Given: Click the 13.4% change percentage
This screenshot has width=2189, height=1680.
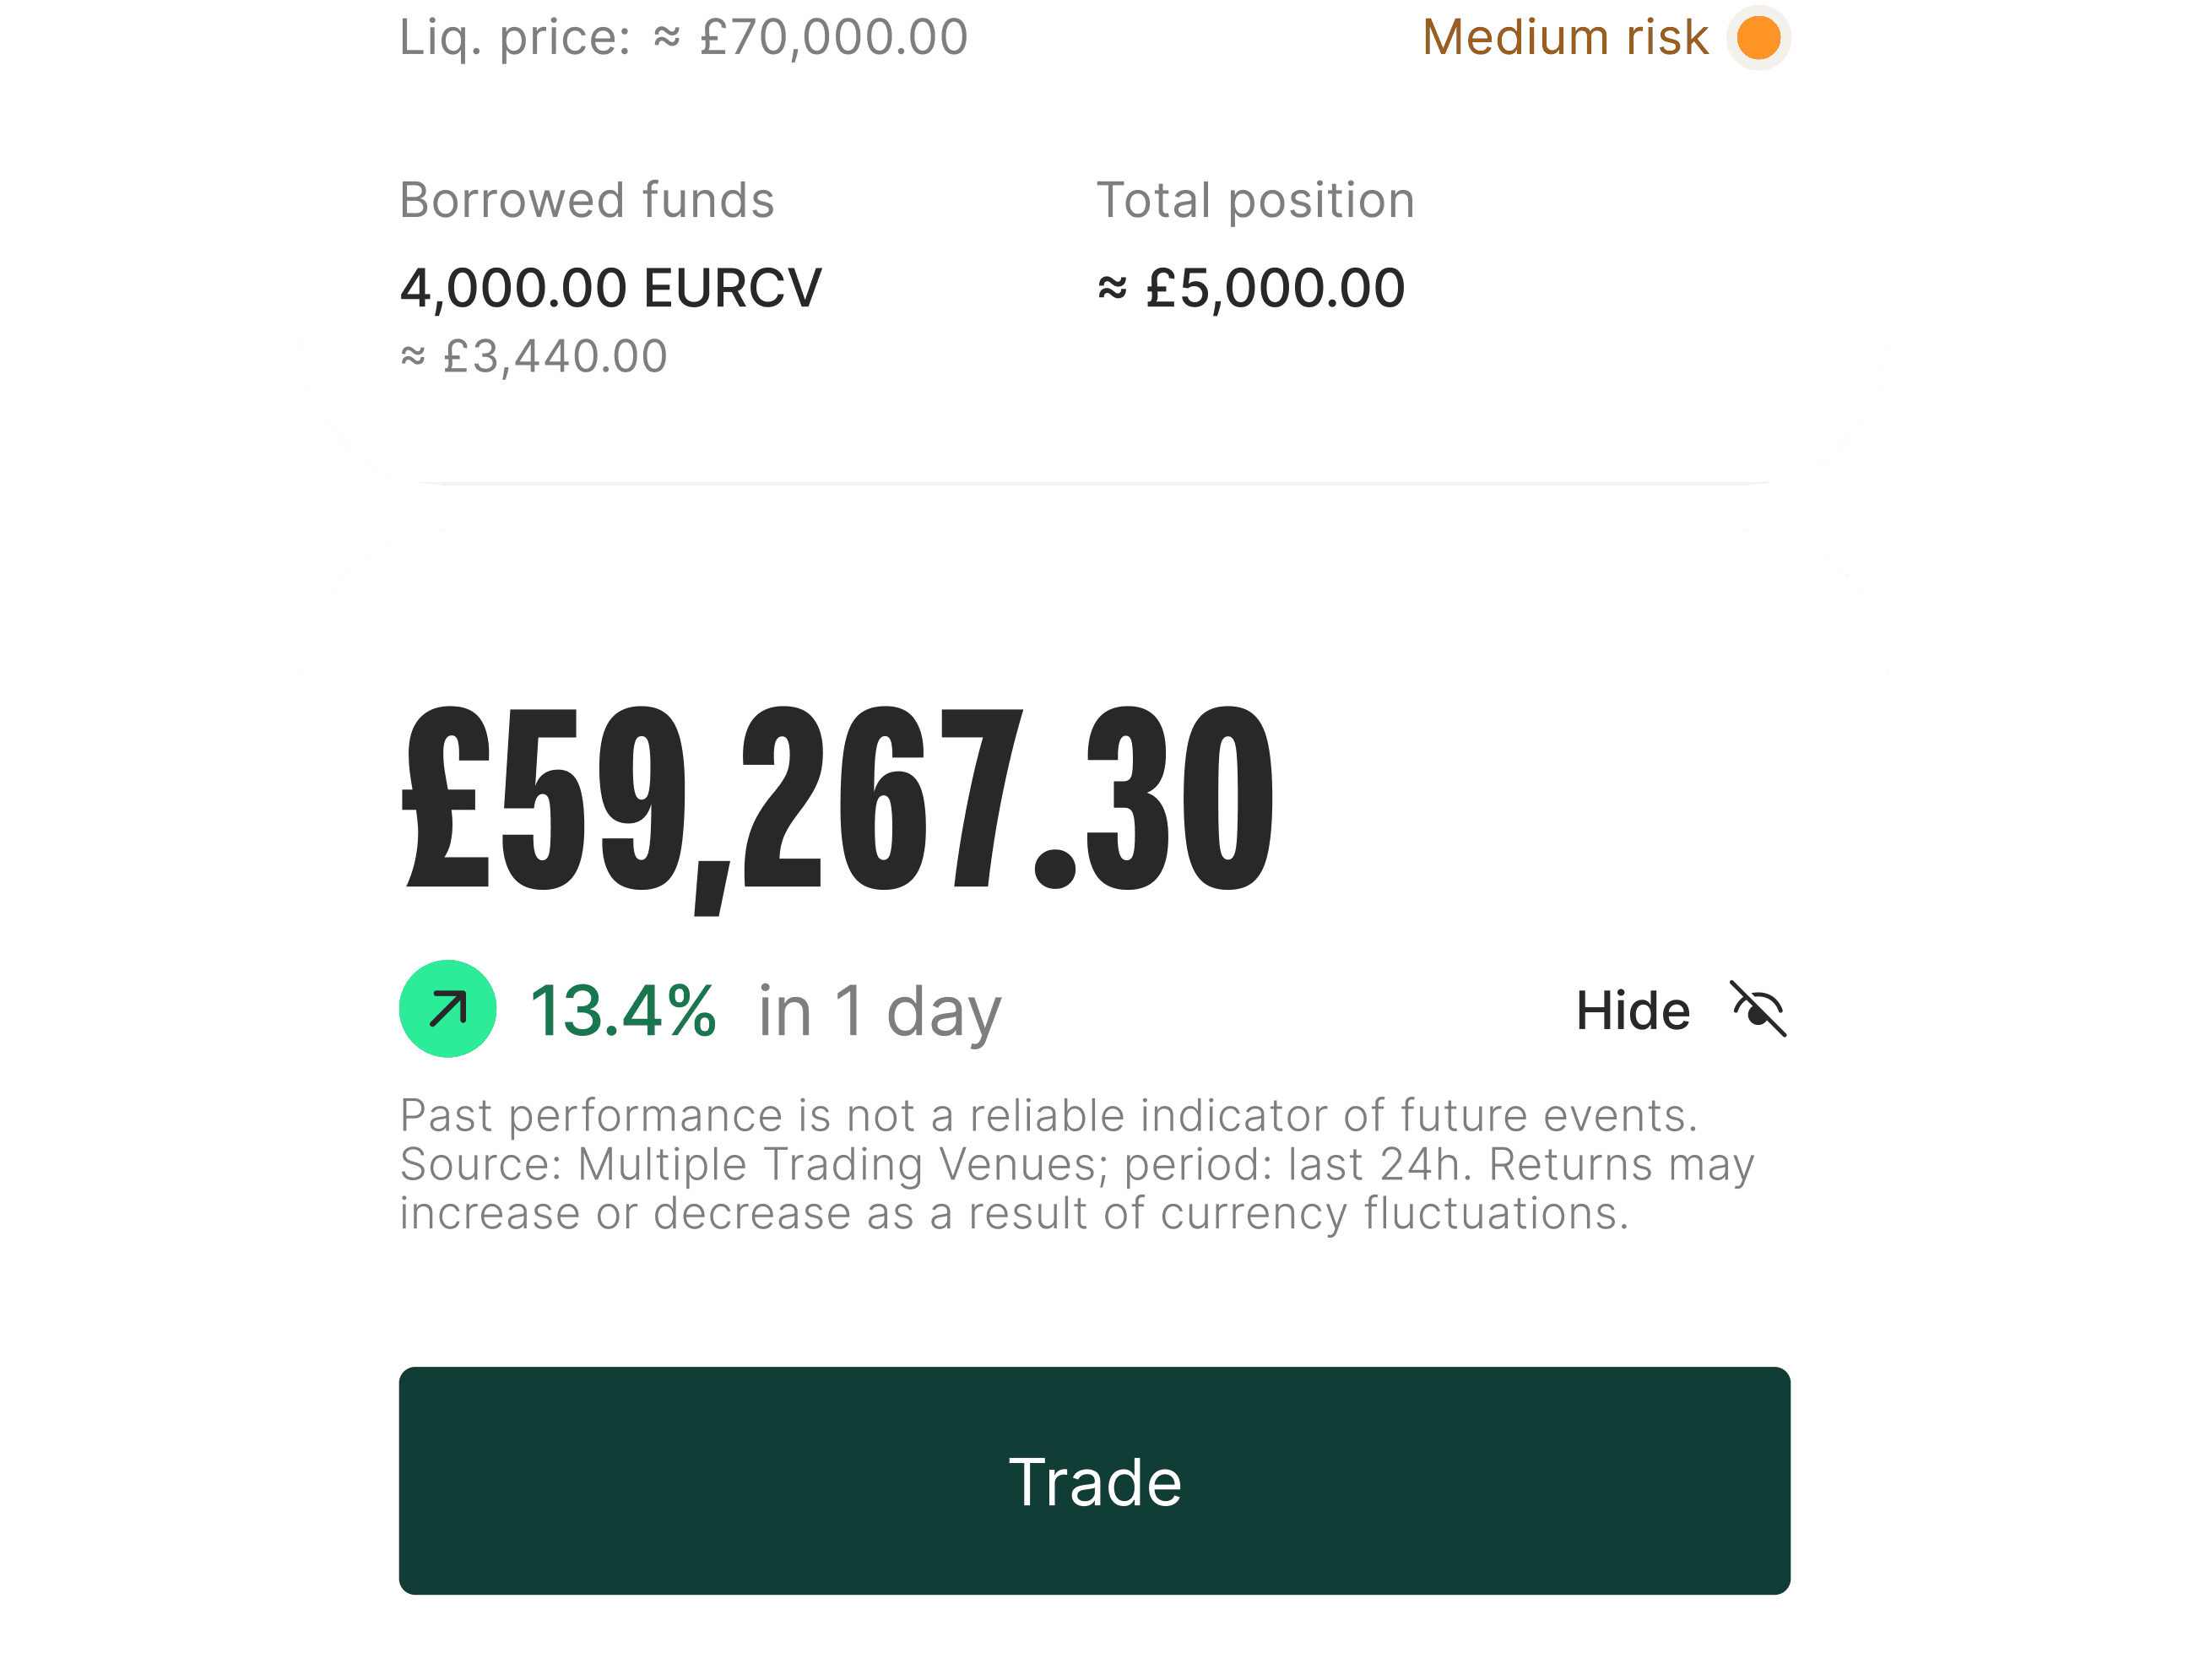Looking at the screenshot, I should (622, 1010).
